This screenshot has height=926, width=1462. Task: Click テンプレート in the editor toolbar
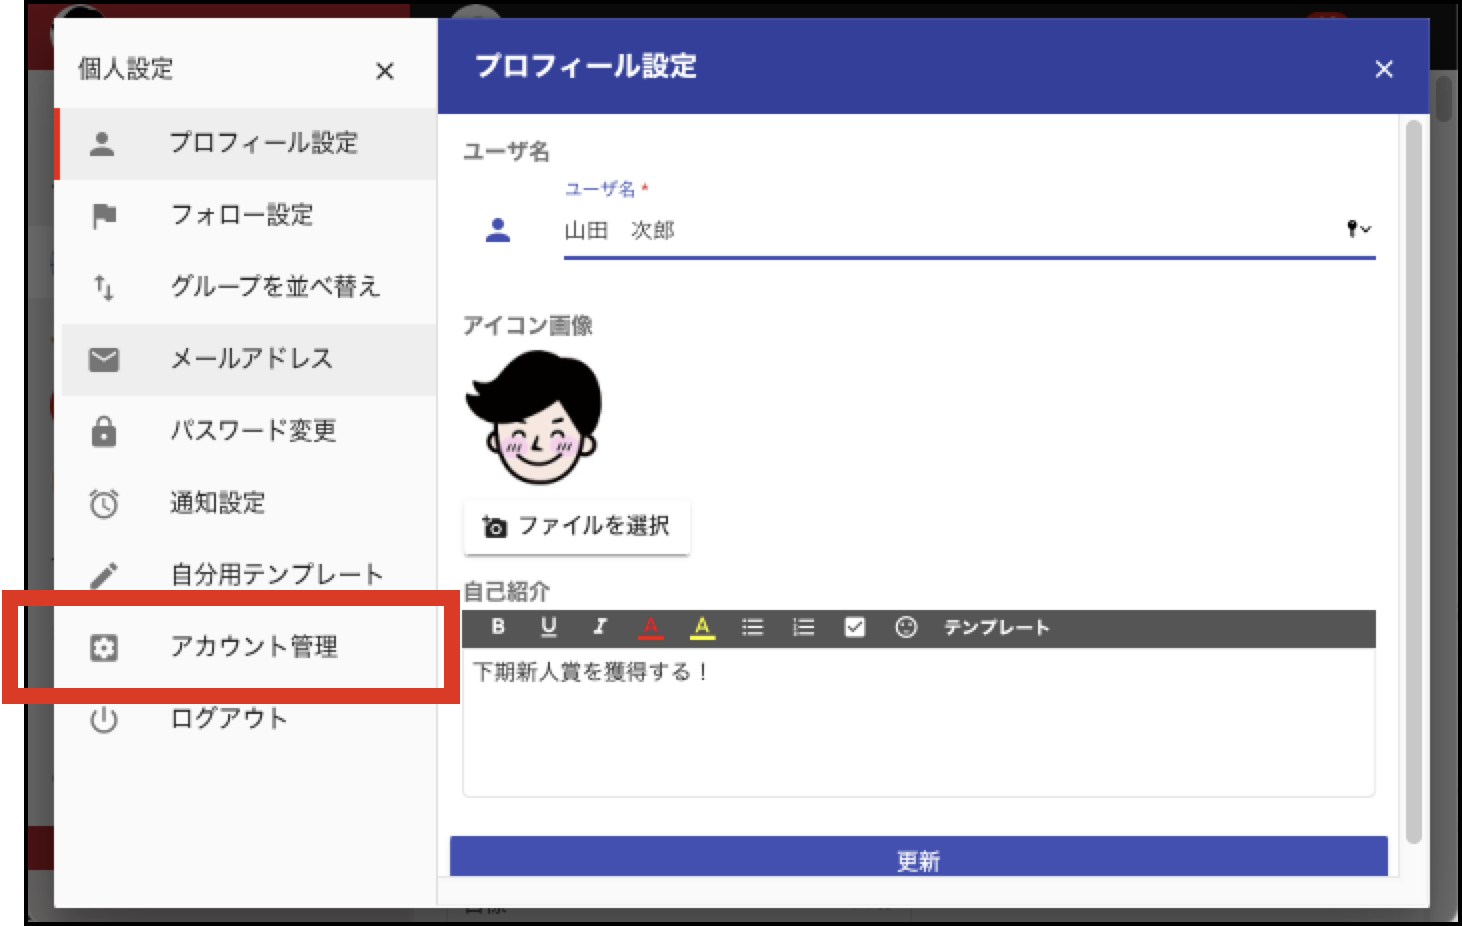[x=997, y=628]
